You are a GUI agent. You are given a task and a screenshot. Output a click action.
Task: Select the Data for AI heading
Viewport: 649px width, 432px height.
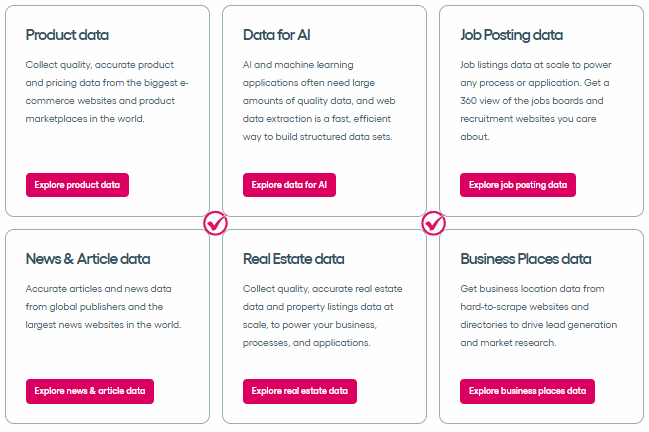coord(277,35)
